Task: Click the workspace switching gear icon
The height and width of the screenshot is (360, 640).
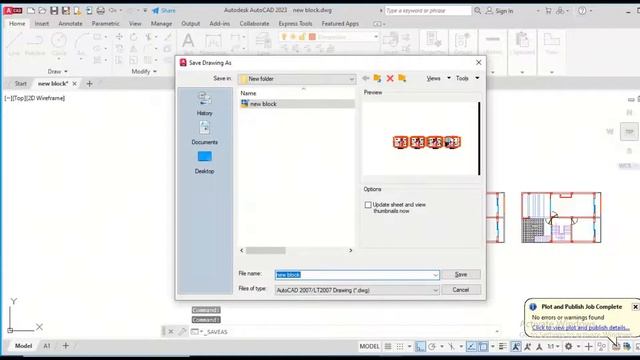Action: 568,347
